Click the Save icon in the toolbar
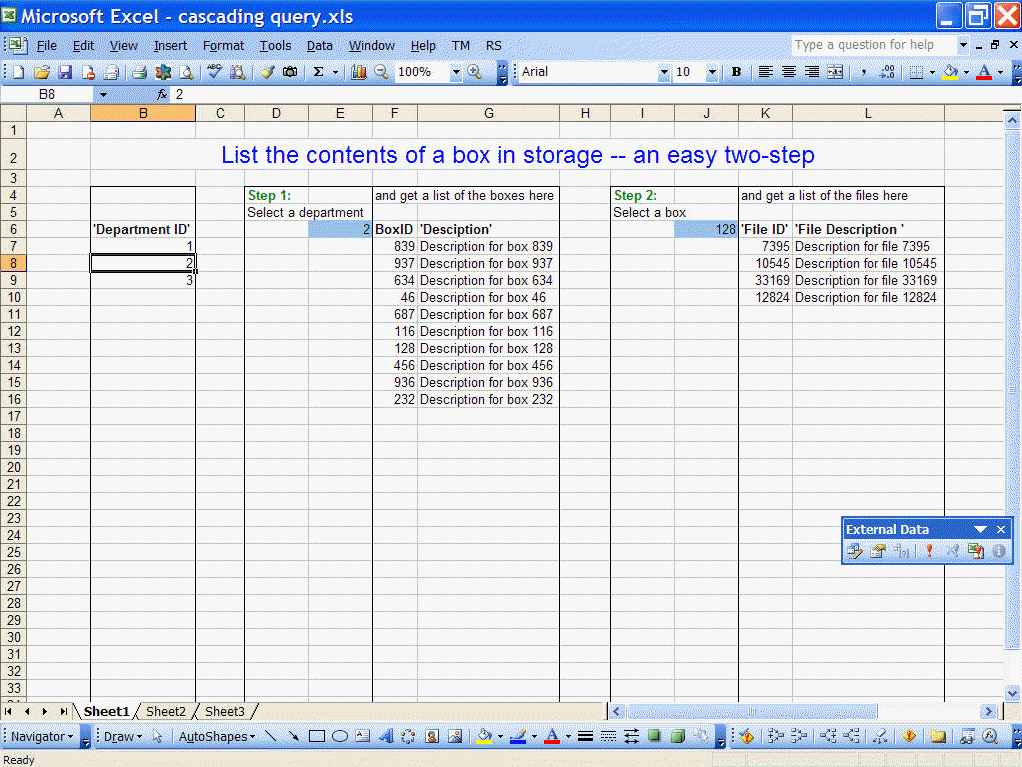Screen dimensions: 1022x767 tap(65, 72)
